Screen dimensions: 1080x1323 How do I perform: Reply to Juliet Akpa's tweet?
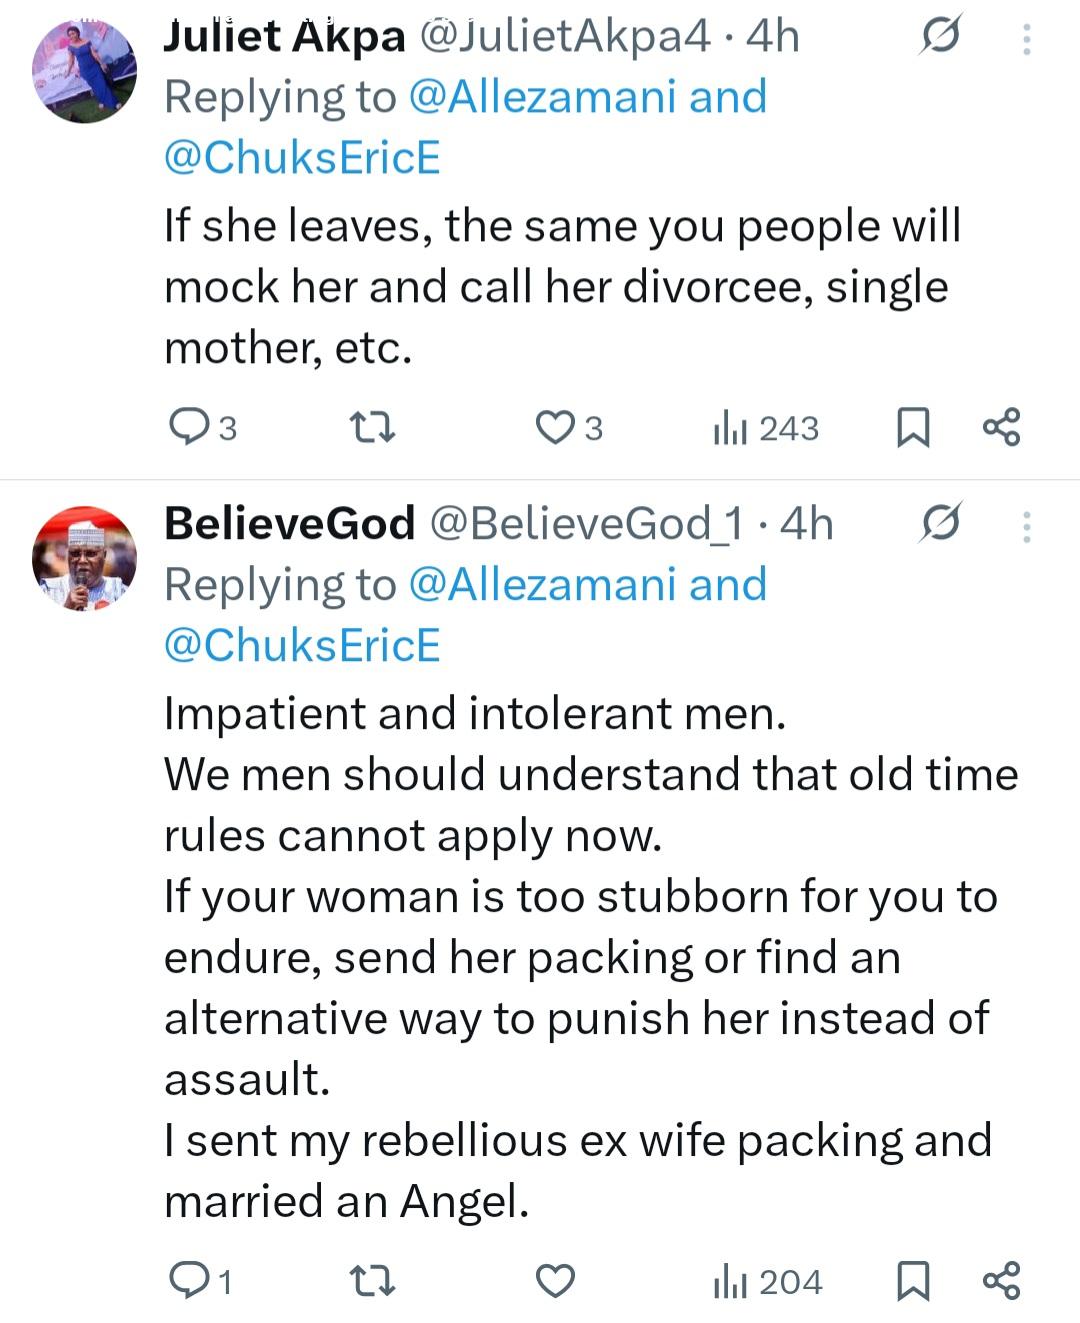click(188, 427)
